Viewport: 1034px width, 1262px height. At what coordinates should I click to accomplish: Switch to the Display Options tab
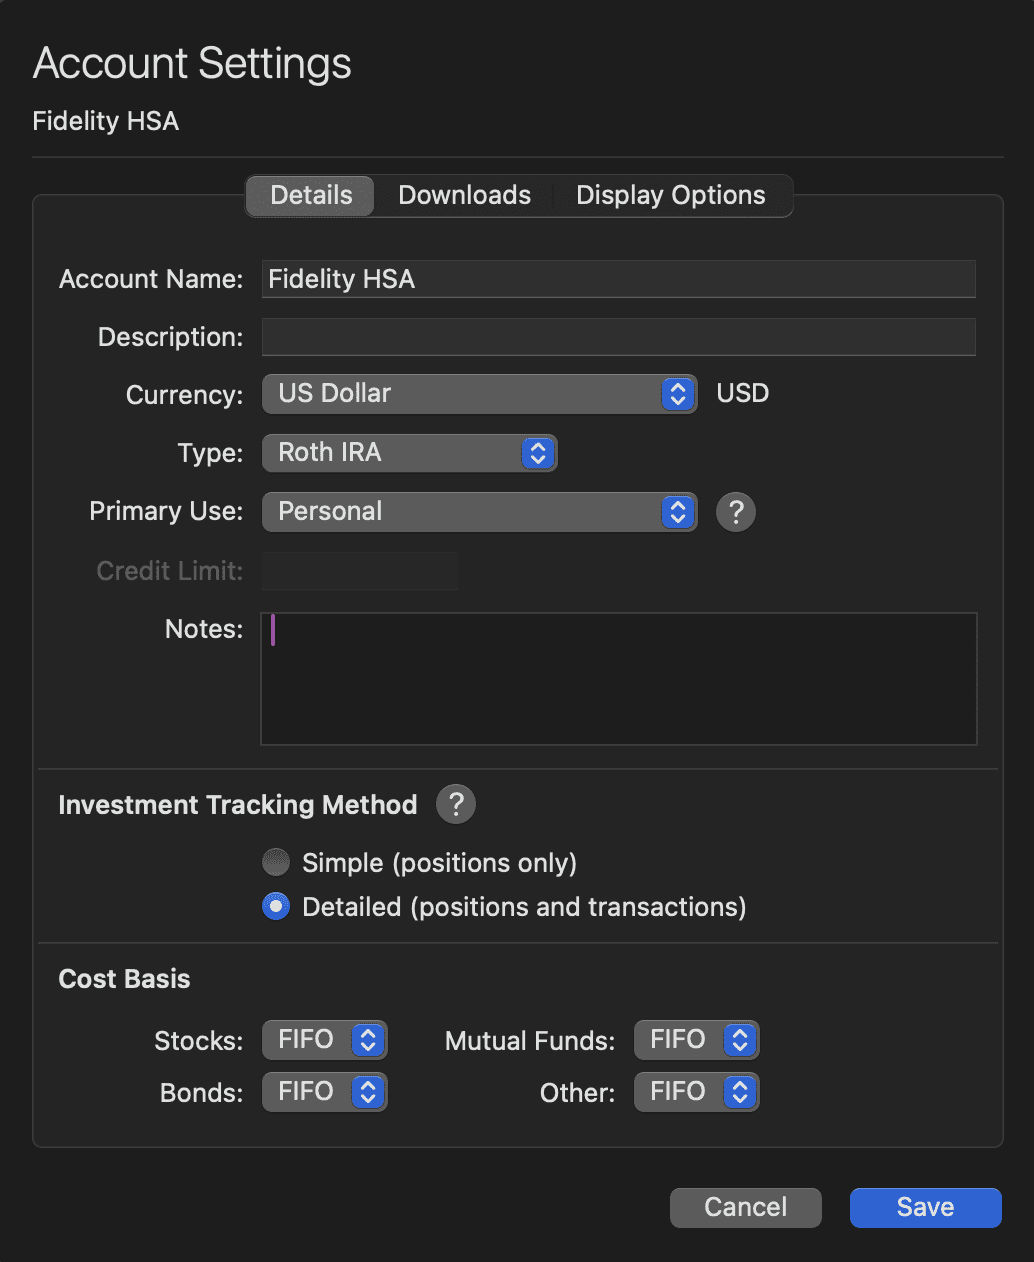point(670,195)
